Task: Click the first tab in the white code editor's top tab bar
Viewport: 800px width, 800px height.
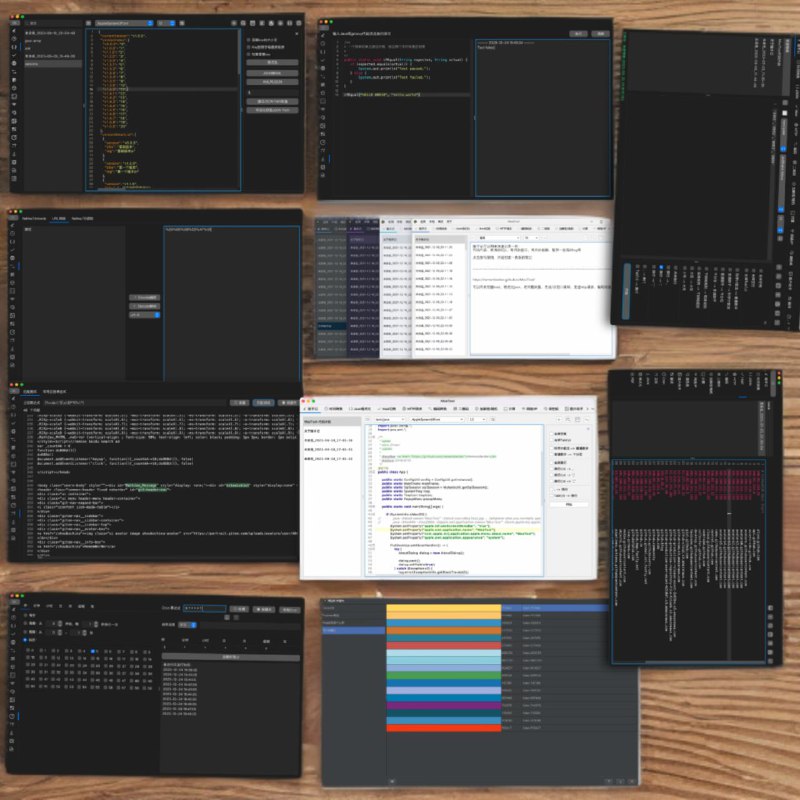Action: pos(312,409)
